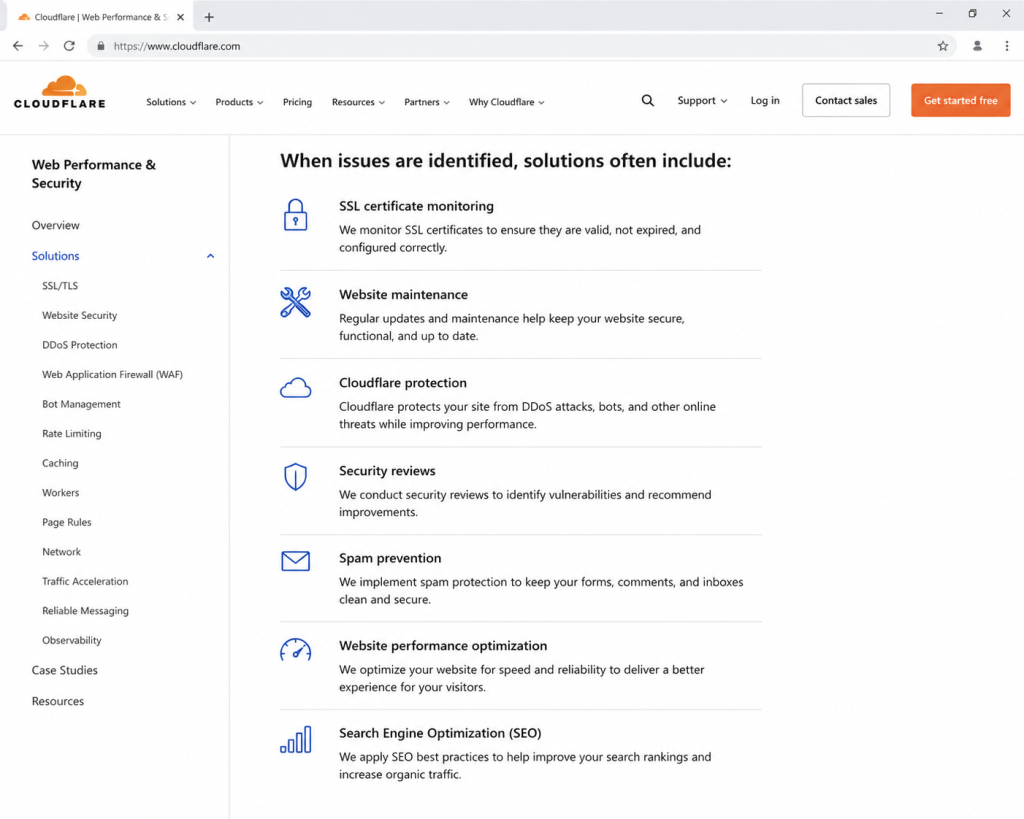Click the Contact sales button

(x=846, y=100)
